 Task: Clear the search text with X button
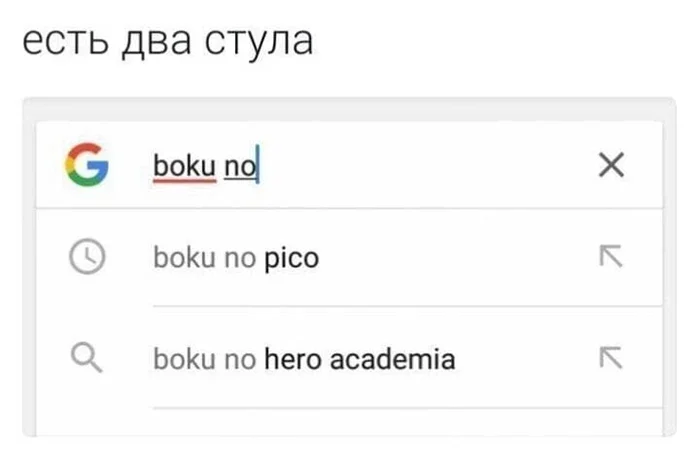610,165
